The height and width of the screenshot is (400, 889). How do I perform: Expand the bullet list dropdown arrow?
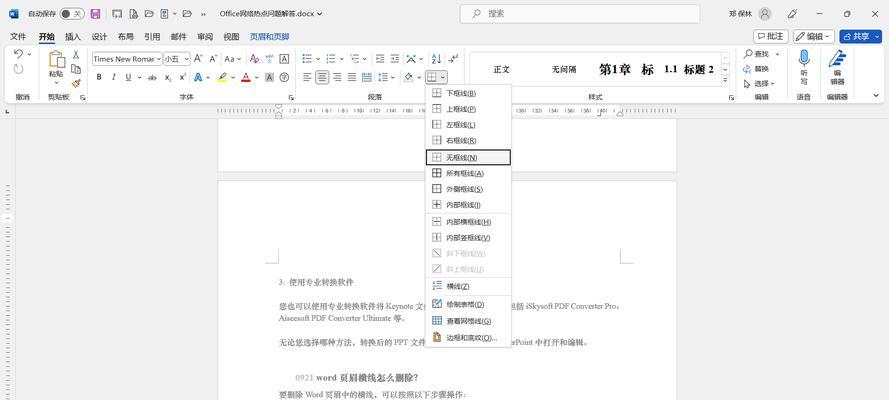(x=318, y=59)
